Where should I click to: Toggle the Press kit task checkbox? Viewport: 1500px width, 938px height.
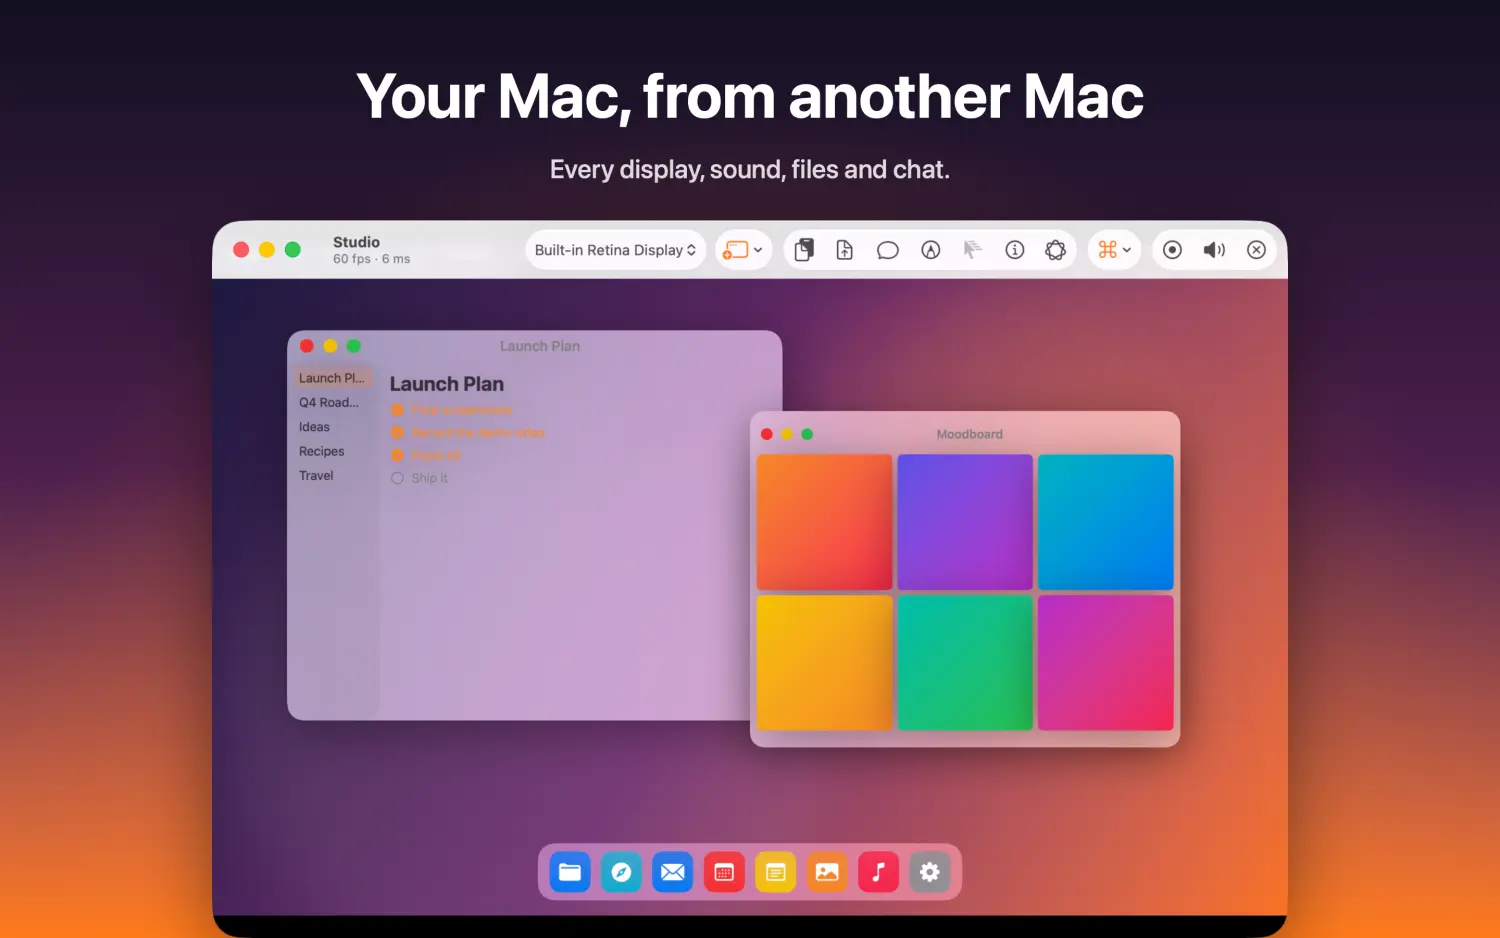tap(397, 455)
